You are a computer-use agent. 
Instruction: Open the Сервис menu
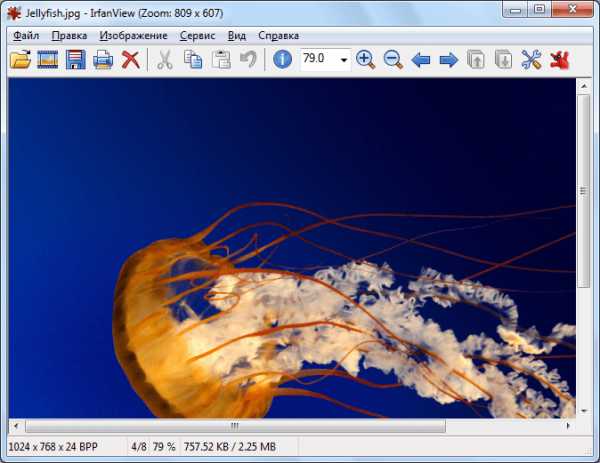tap(197, 36)
